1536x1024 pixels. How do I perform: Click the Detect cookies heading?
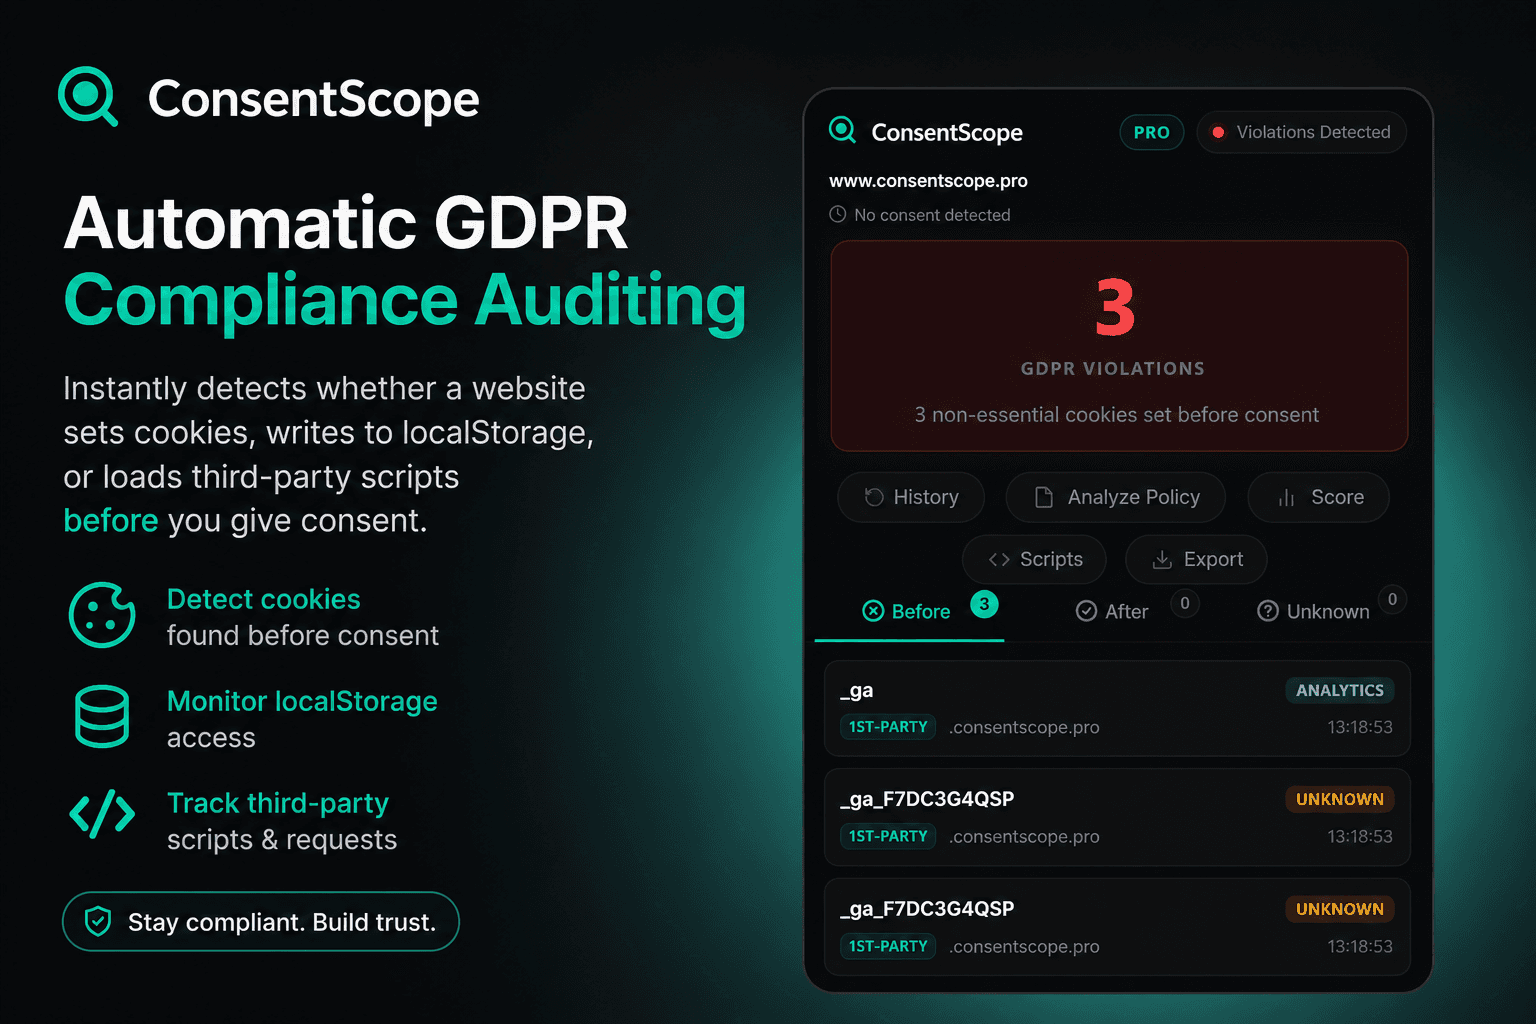pyautogui.click(x=264, y=599)
